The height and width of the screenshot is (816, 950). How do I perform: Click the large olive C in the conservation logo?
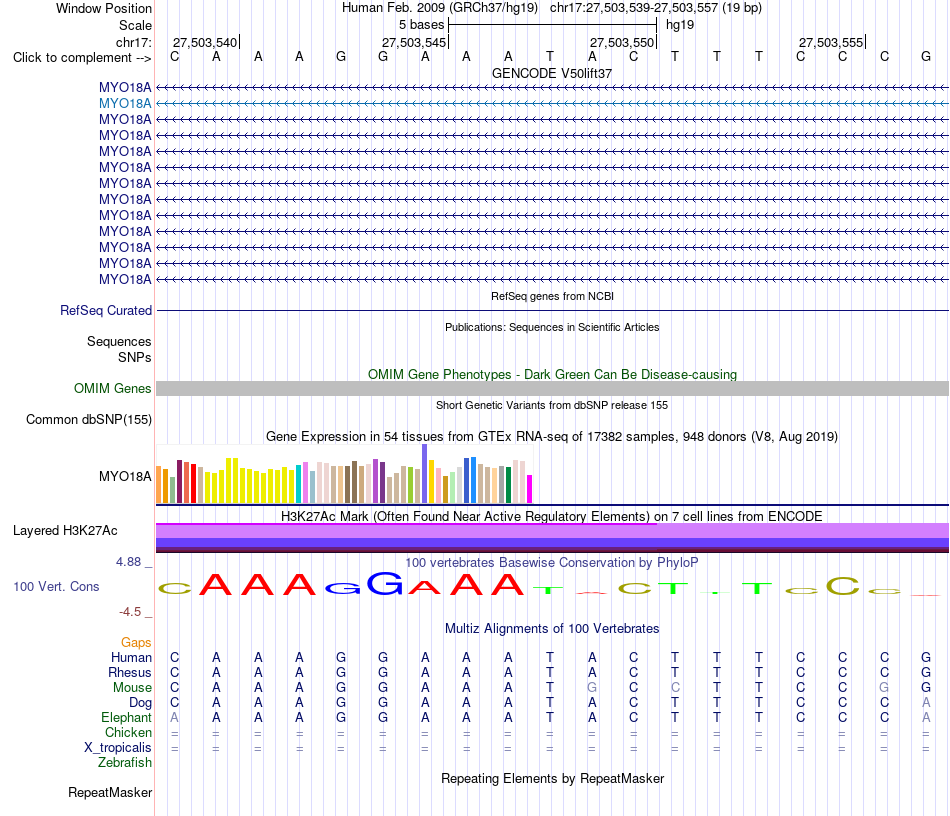click(x=843, y=585)
